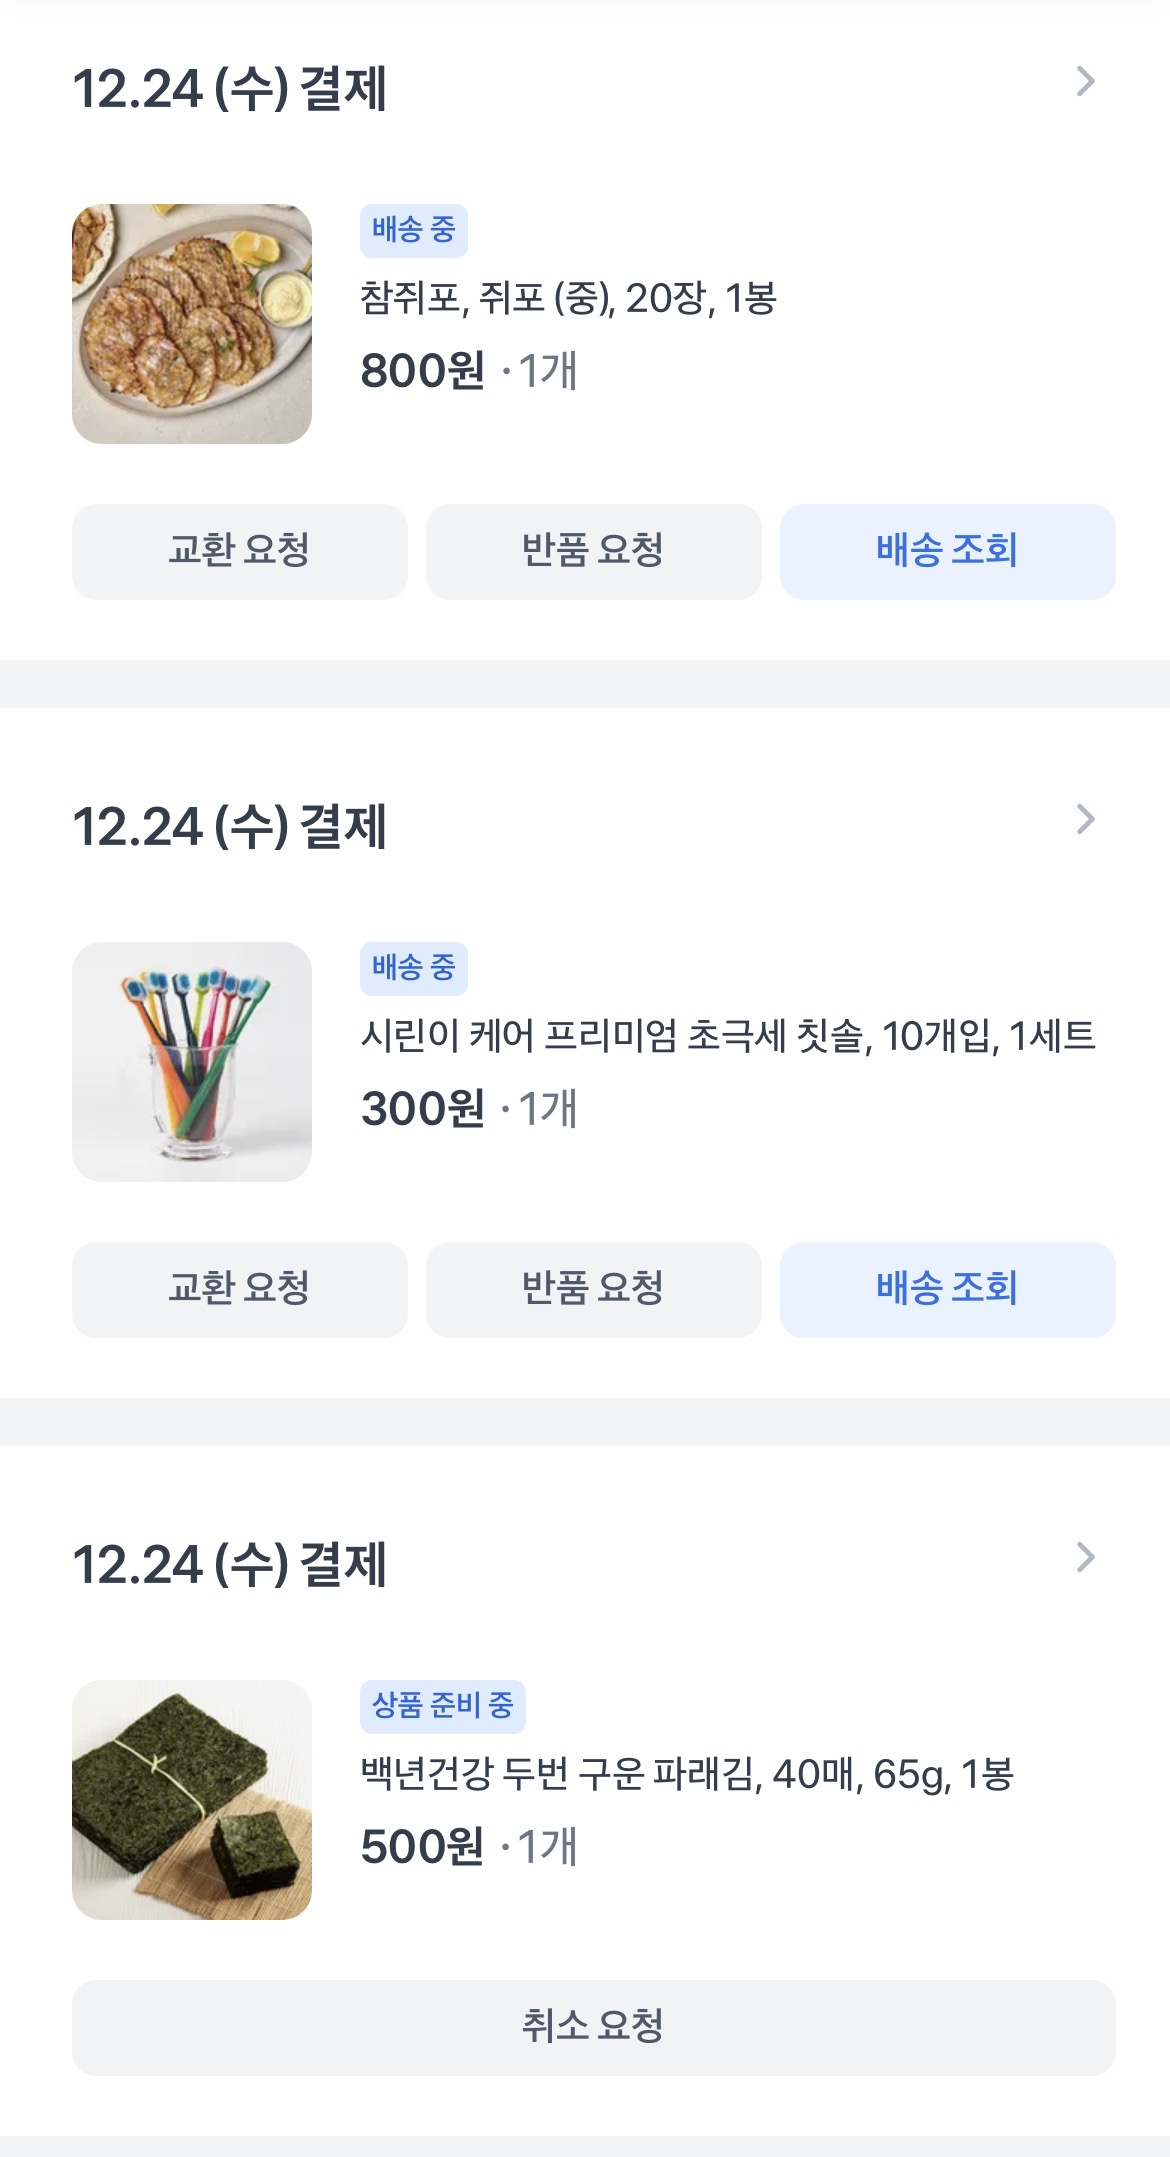Select the 파래김 seaweed product photo
1170x2157 pixels.
(x=192, y=1800)
